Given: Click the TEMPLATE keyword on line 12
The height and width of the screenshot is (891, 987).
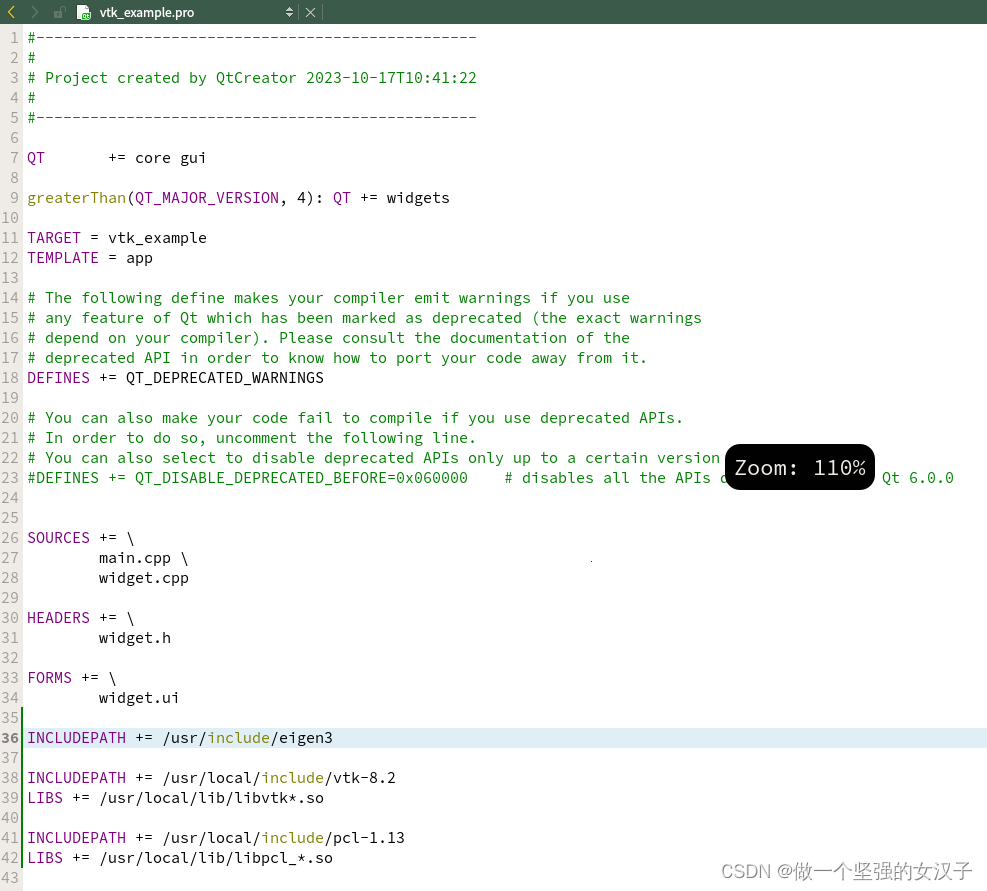Looking at the screenshot, I should (x=62, y=257).
